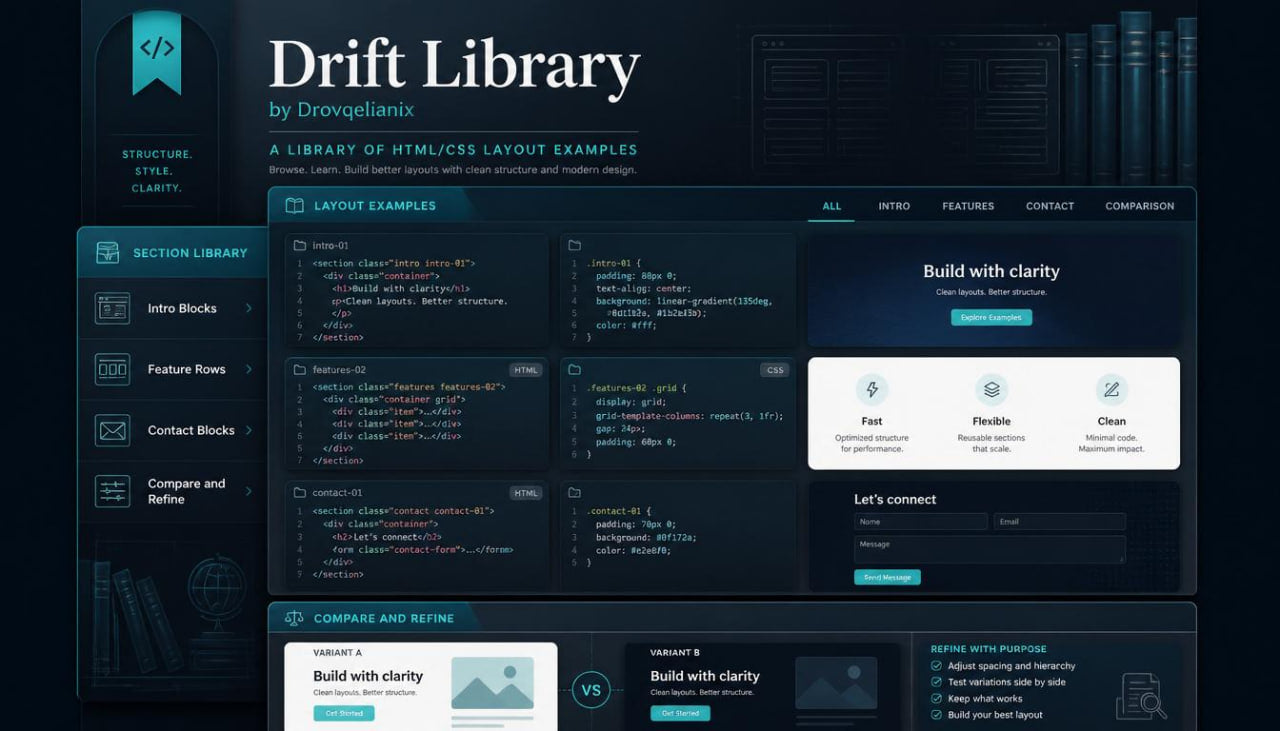Switch to the FEATURES tab
Screen dimensions: 1280x731
pos(968,206)
